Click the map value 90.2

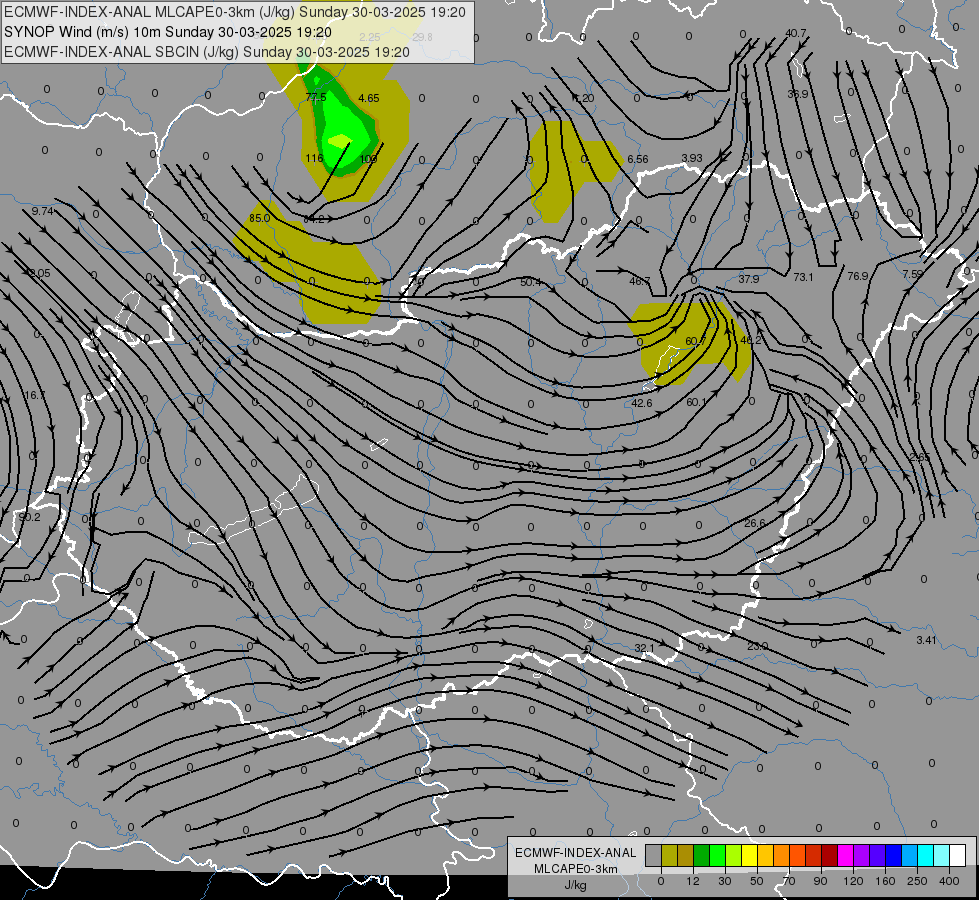29,517
